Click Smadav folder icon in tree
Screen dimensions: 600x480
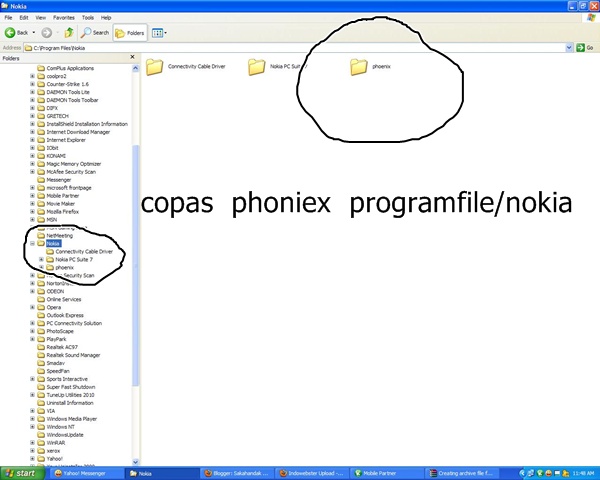tap(41, 363)
